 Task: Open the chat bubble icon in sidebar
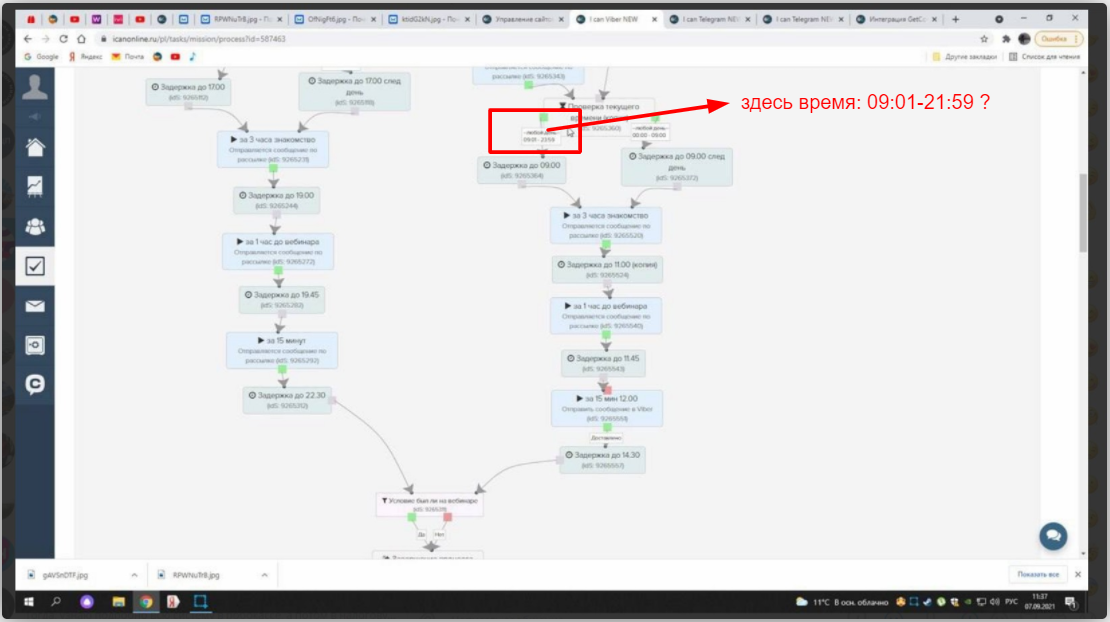tap(35, 384)
